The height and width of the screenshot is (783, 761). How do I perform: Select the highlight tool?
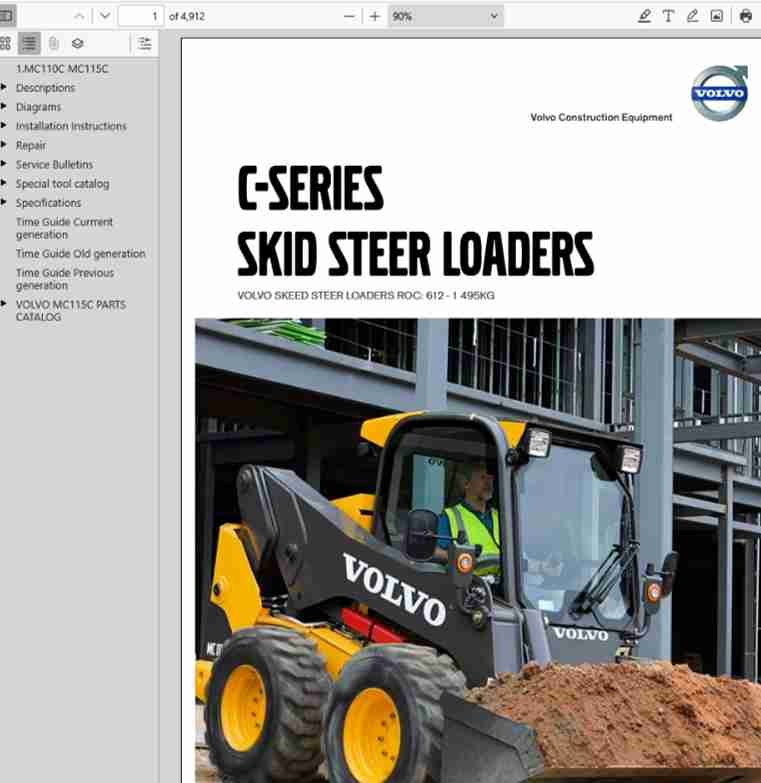pyautogui.click(x=644, y=16)
